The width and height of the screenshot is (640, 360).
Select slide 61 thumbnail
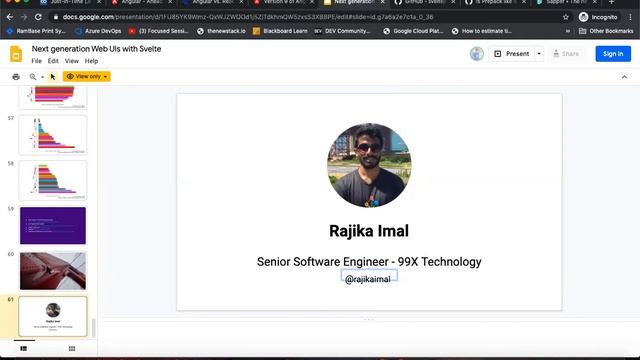[x=53, y=316]
